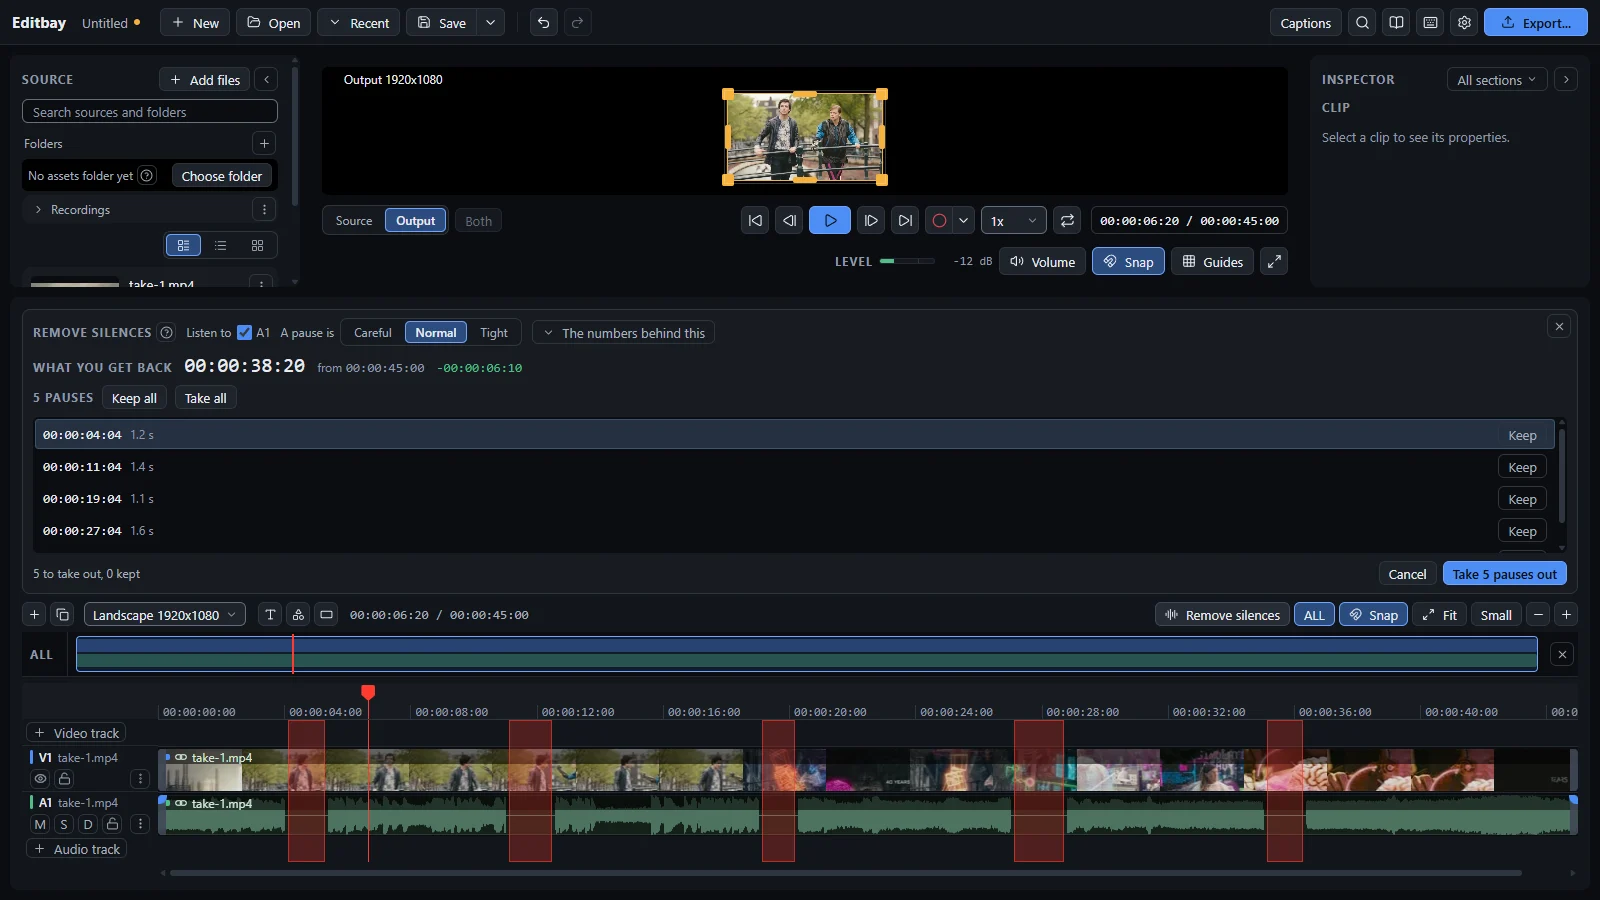Expand The numbers behind this
Viewport: 1600px width, 900px height.
pos(623,333)
